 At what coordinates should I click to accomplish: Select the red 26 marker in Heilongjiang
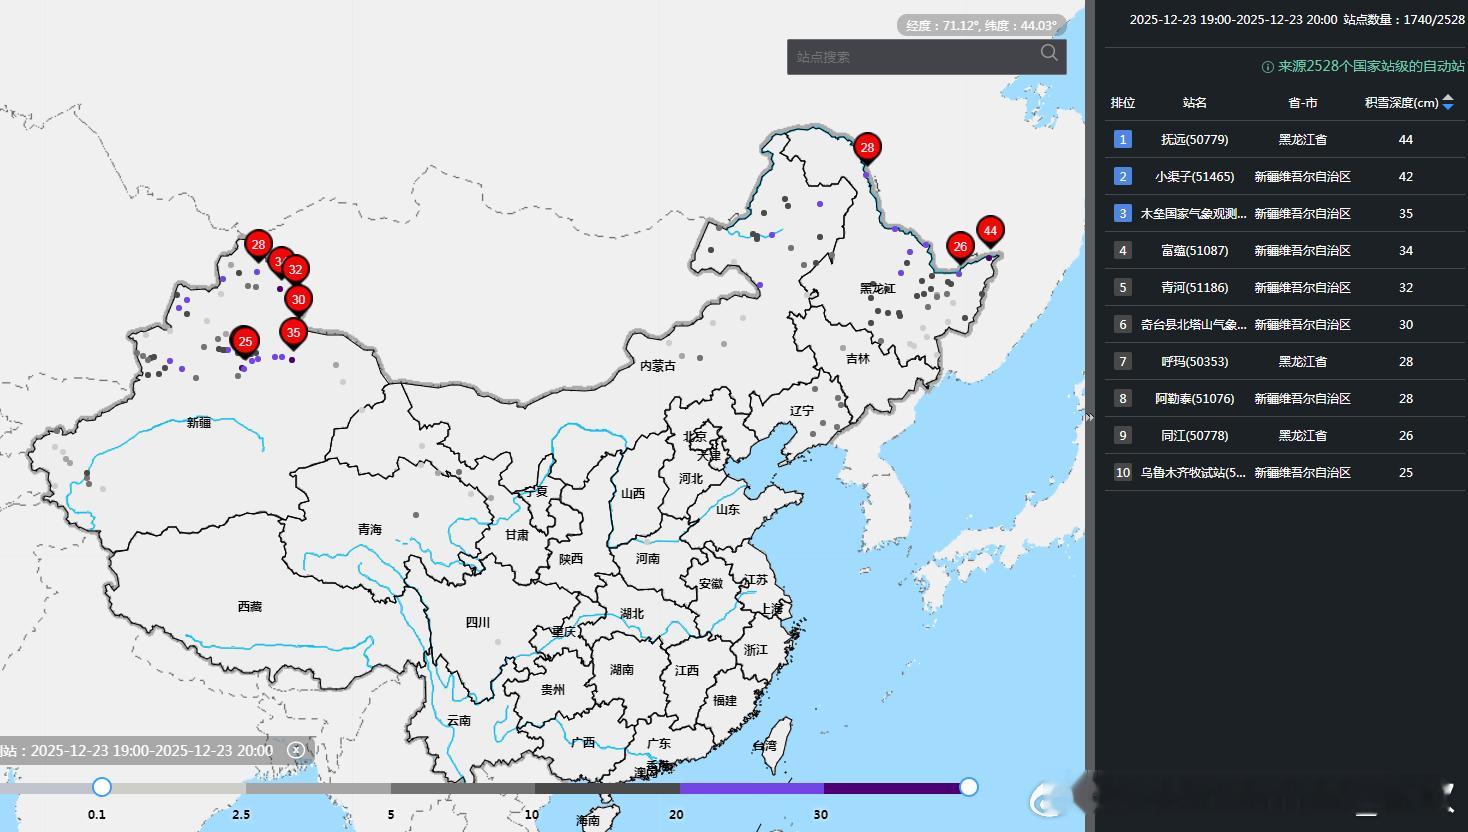tap(960, 249)
